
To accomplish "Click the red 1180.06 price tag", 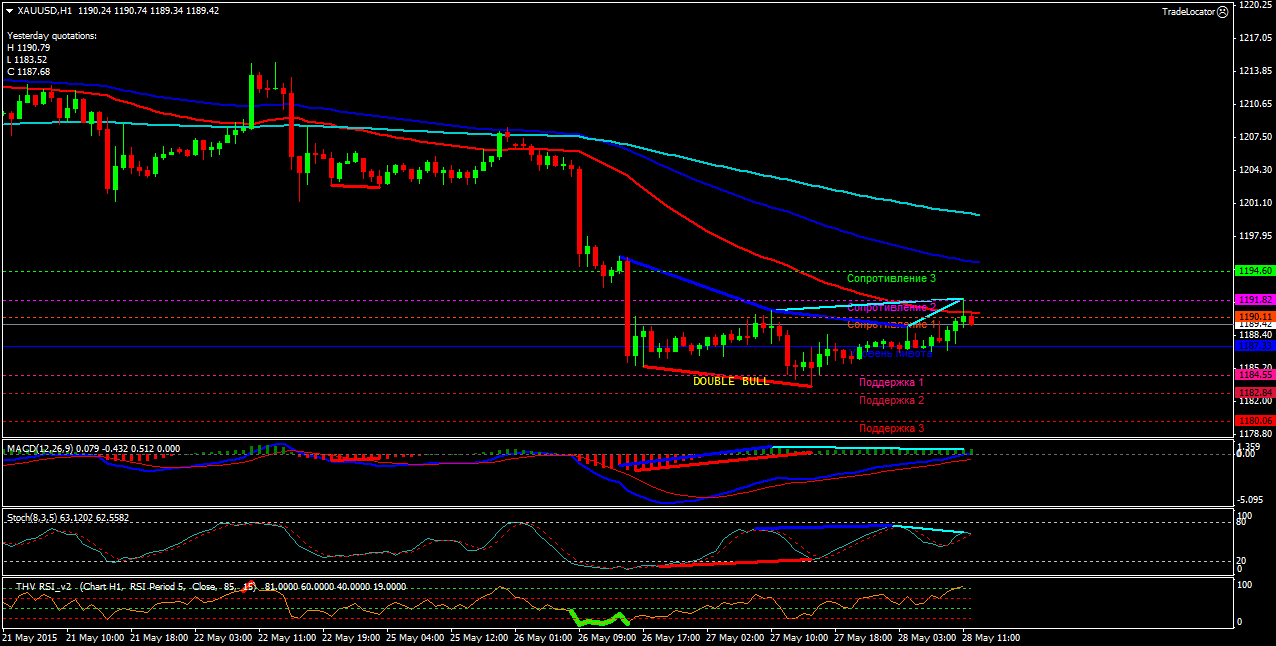I will pos(1254,421).
